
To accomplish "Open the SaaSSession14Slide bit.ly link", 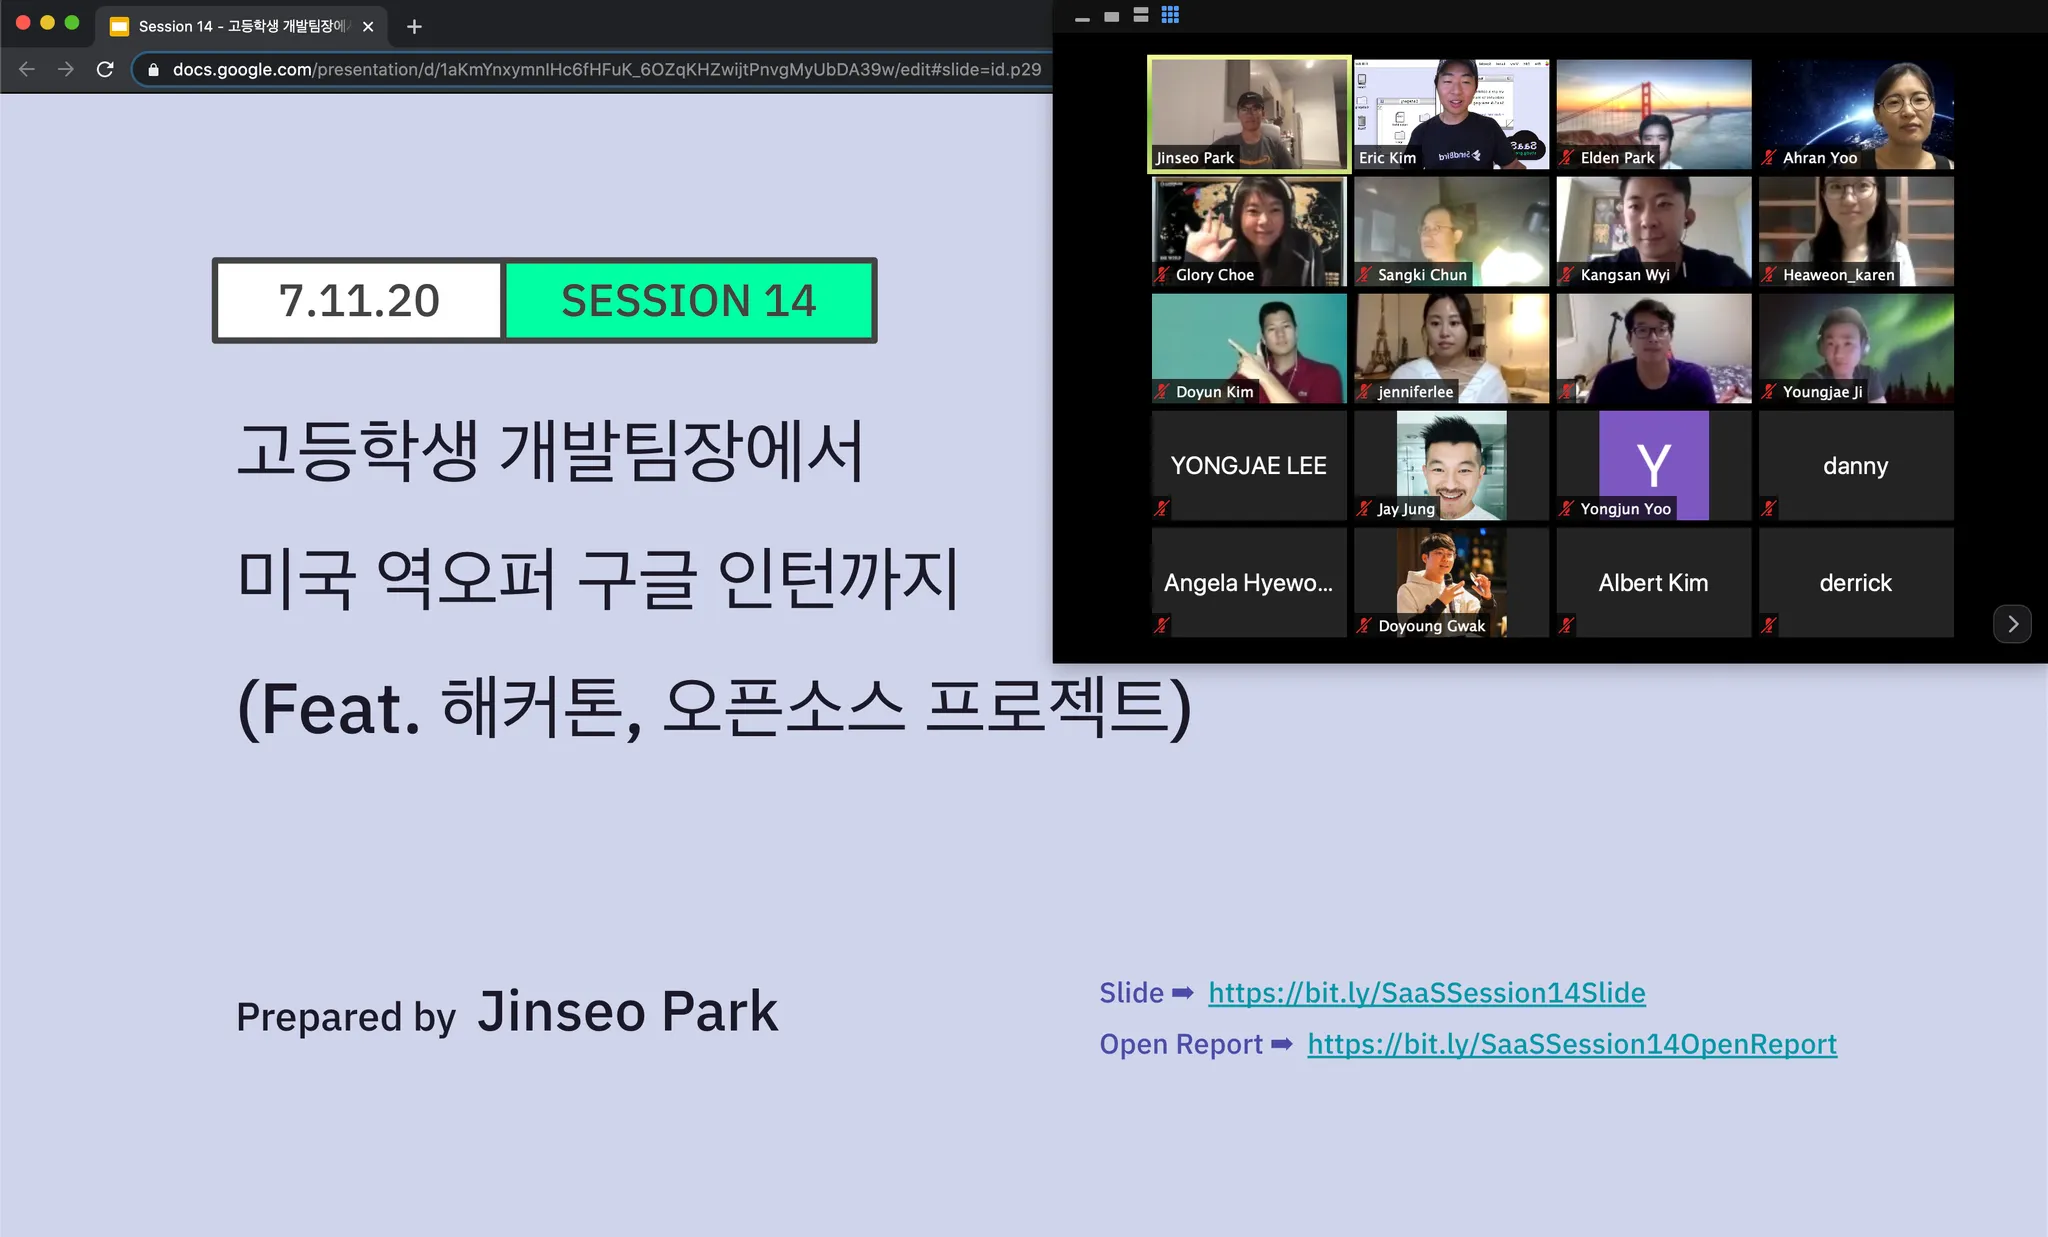I will 1426,993.
